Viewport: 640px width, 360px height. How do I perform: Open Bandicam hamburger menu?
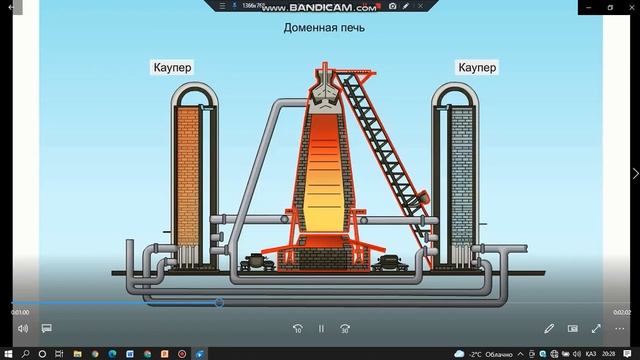(x=222, y=6)
